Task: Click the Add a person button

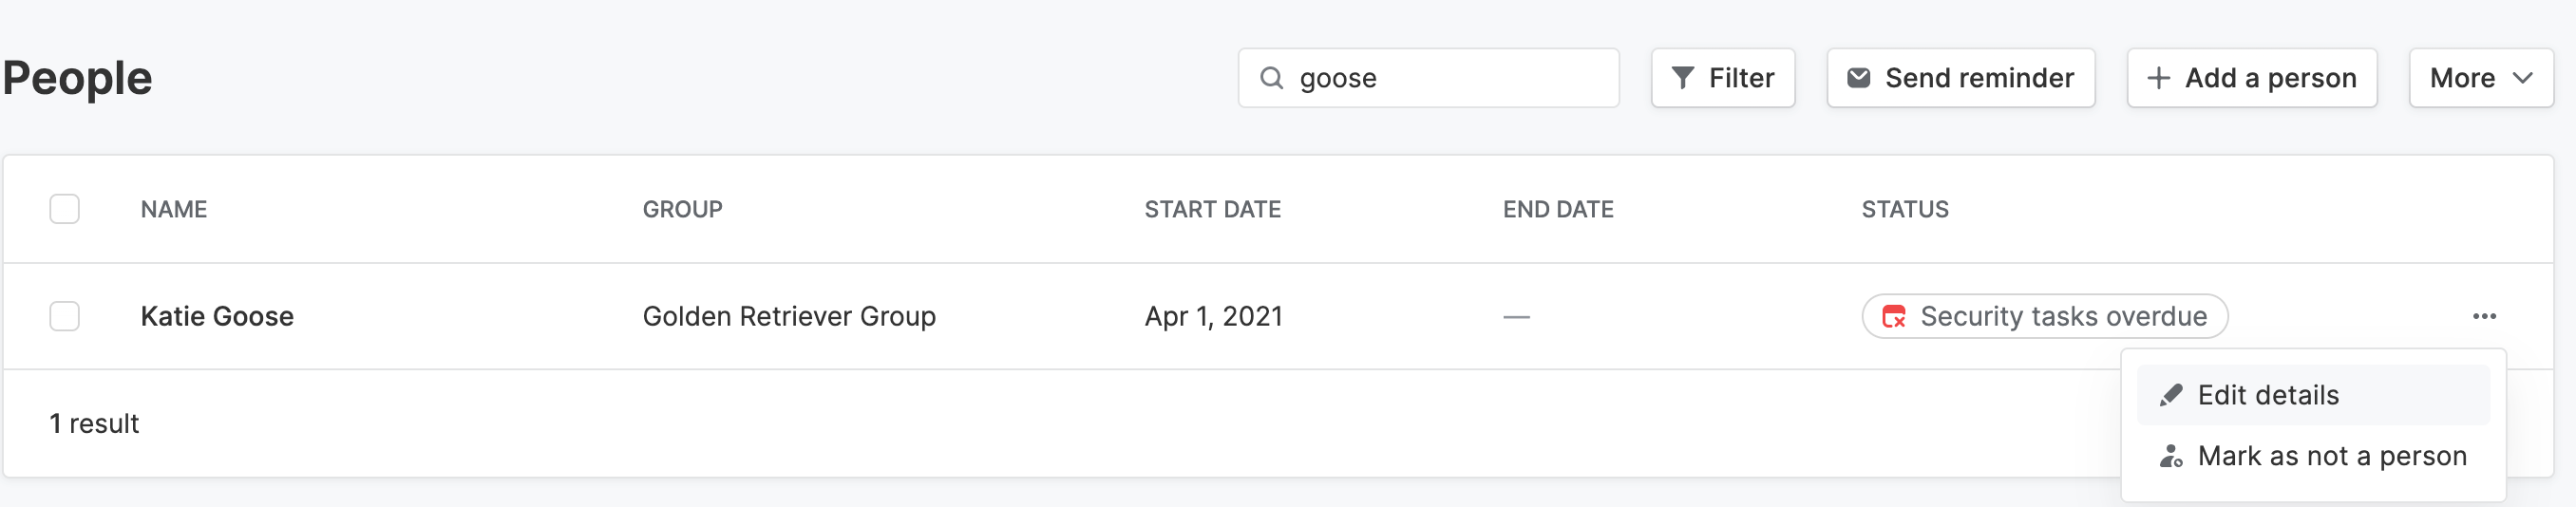Action: [x=2251, y=78]
